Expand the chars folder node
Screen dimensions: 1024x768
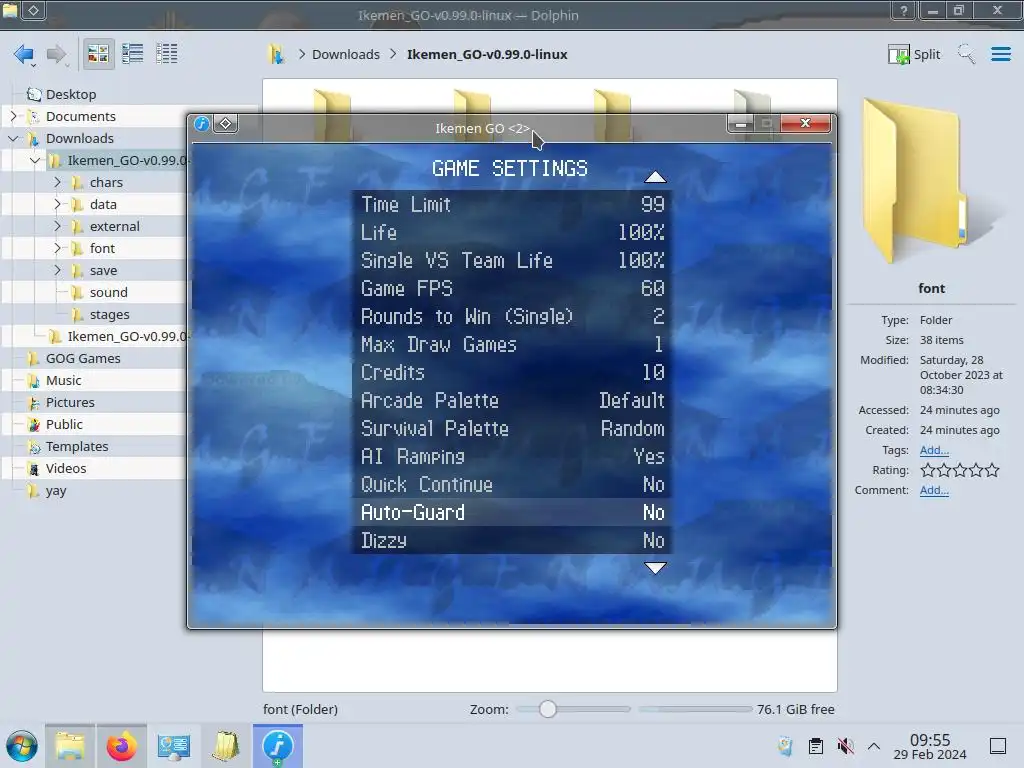[x=57, y=182]
